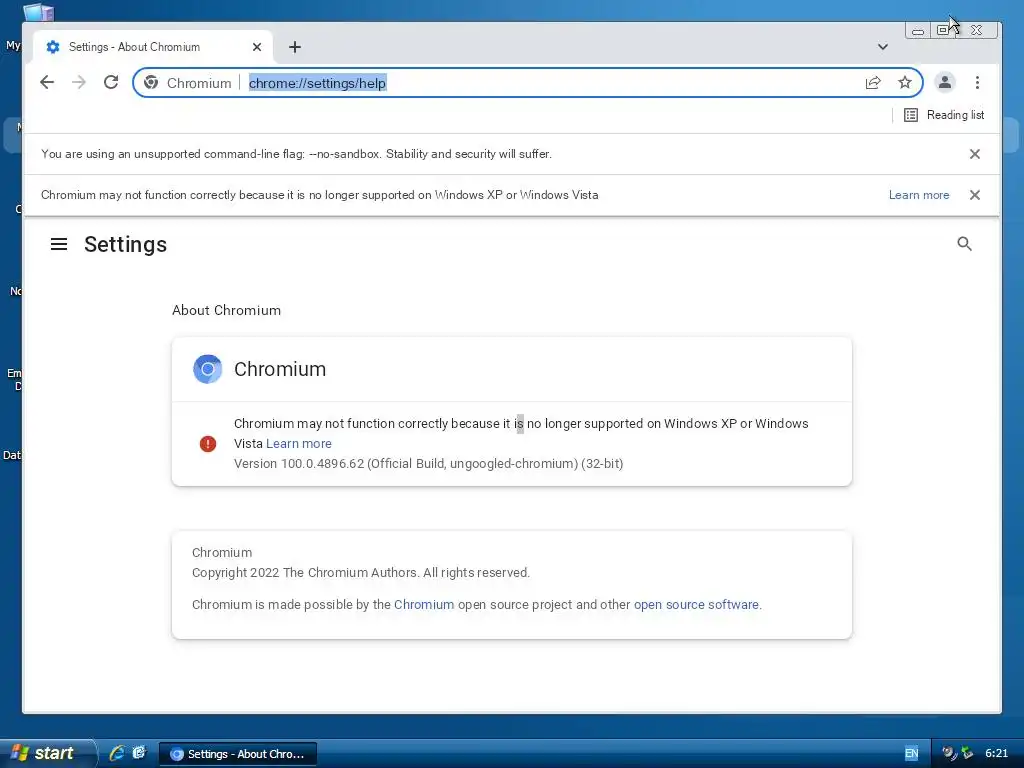Launch Internet Explorer from quick launch
Viewport: 1024px width, 768px height.
coord(117,753)
